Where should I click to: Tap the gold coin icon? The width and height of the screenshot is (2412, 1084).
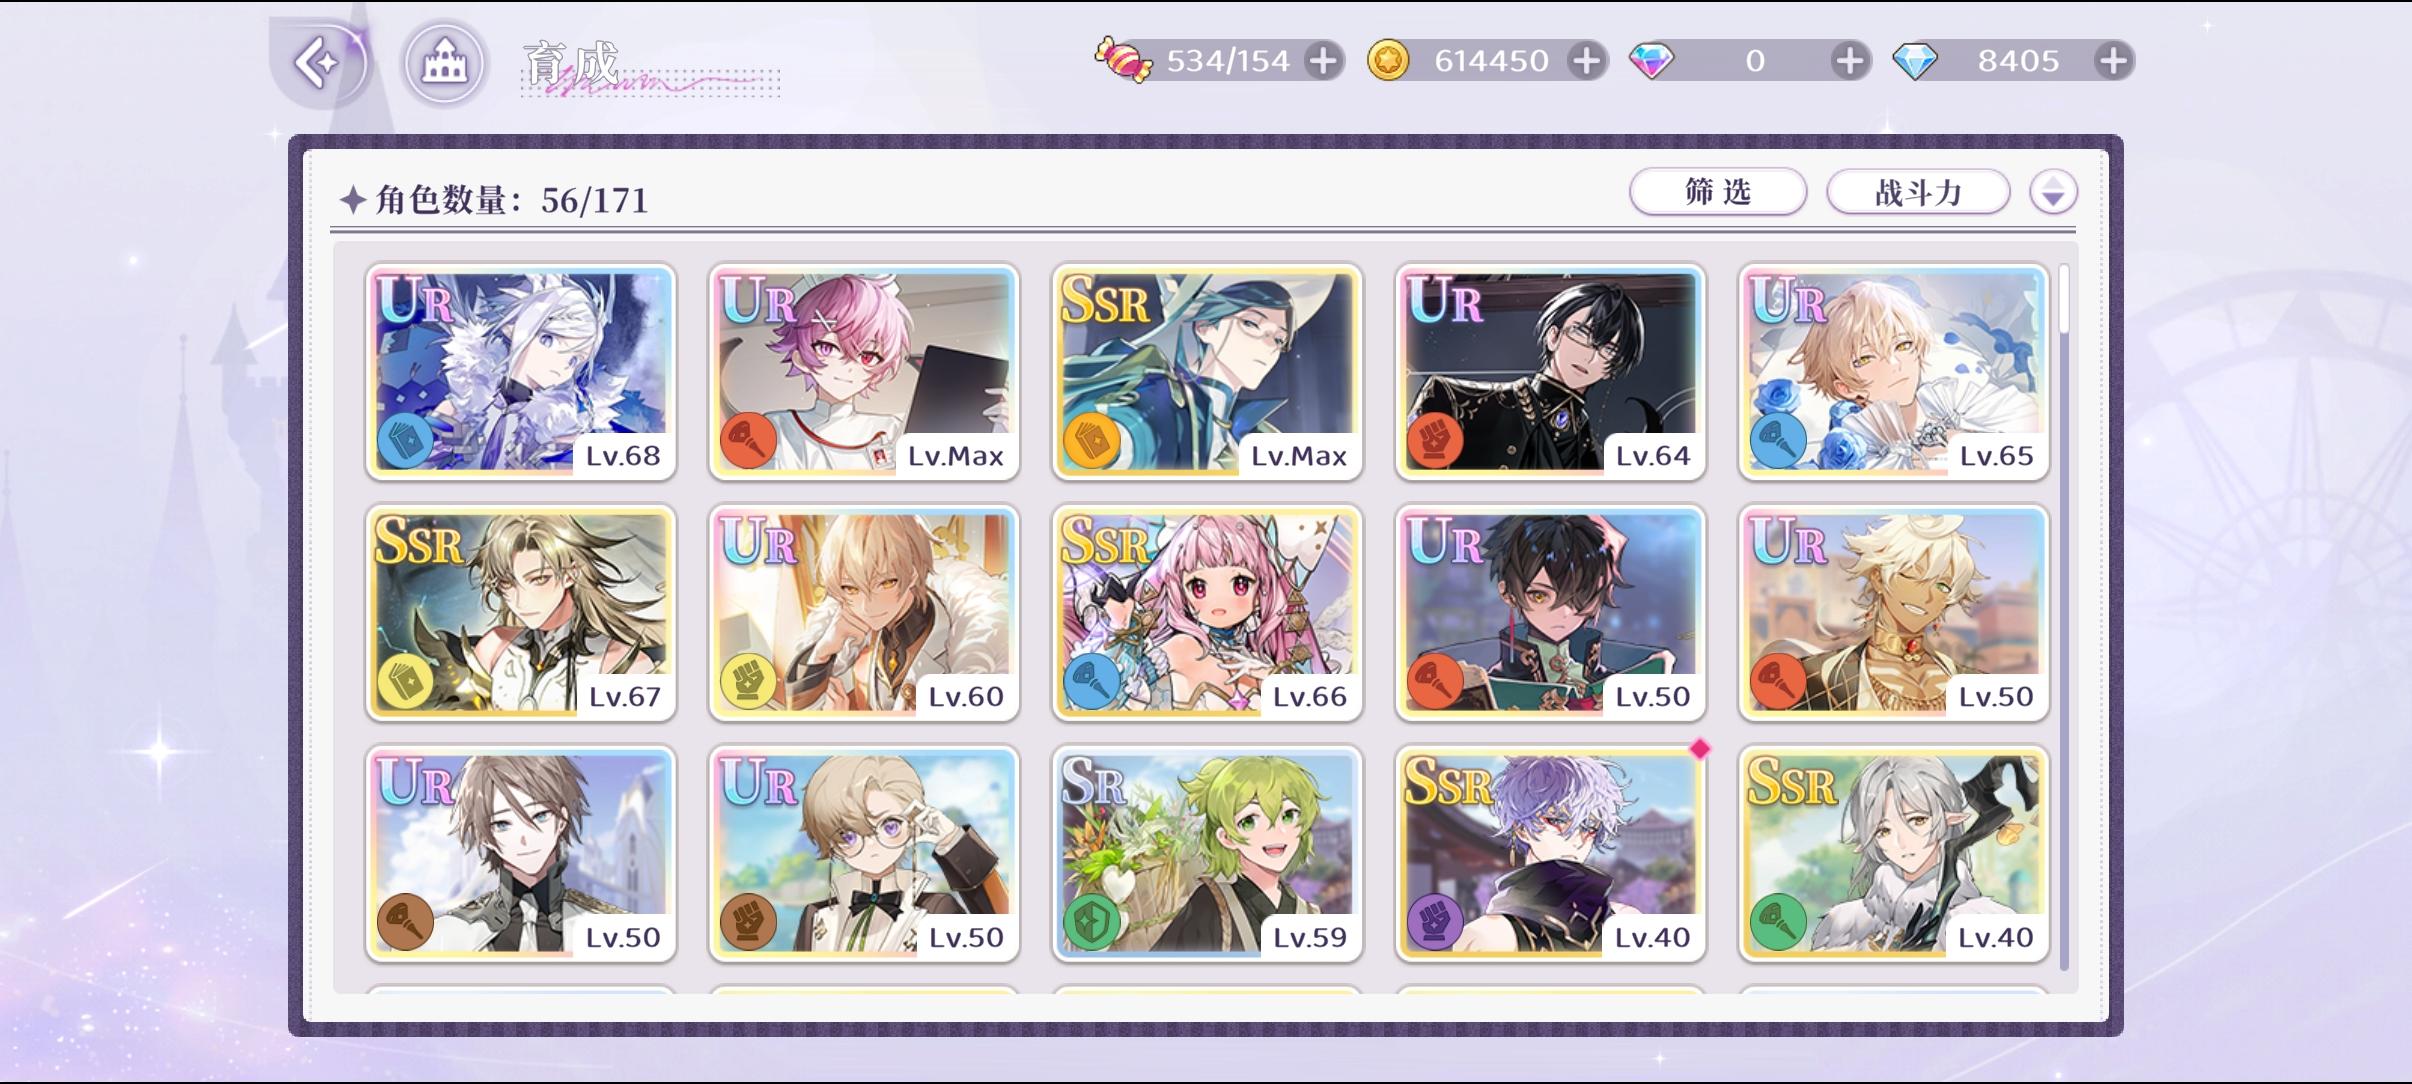pyautogui.click(x=1388, y=61)
